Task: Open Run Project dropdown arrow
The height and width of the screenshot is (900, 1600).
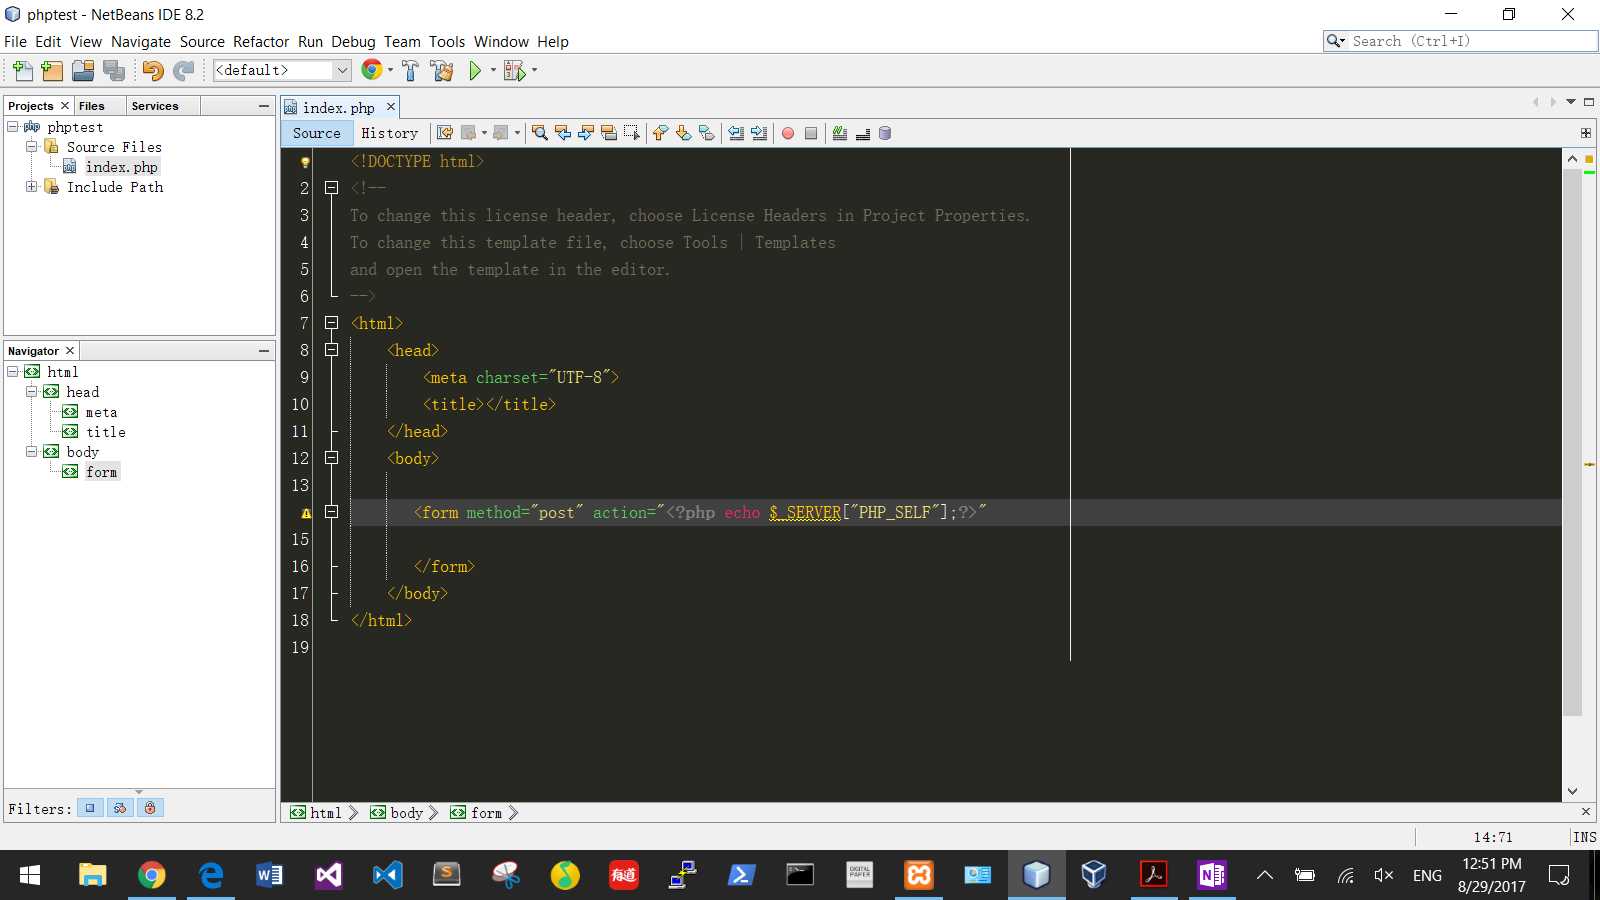Action: pyautogui.click(x=493, y=70)
